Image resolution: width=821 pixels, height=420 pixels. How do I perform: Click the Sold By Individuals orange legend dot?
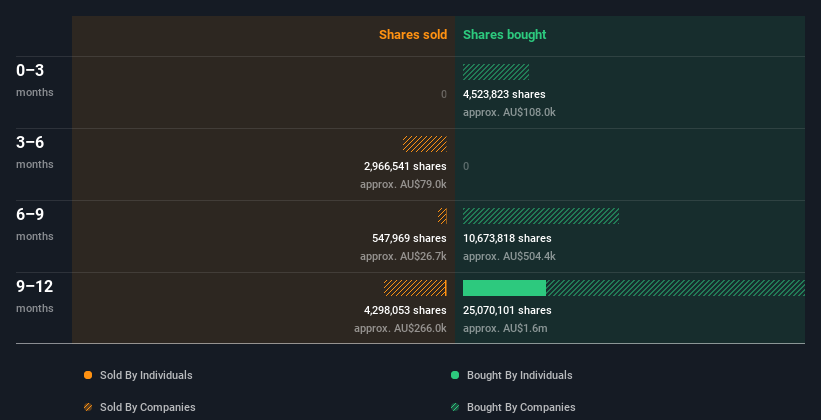tap(88, 375)
